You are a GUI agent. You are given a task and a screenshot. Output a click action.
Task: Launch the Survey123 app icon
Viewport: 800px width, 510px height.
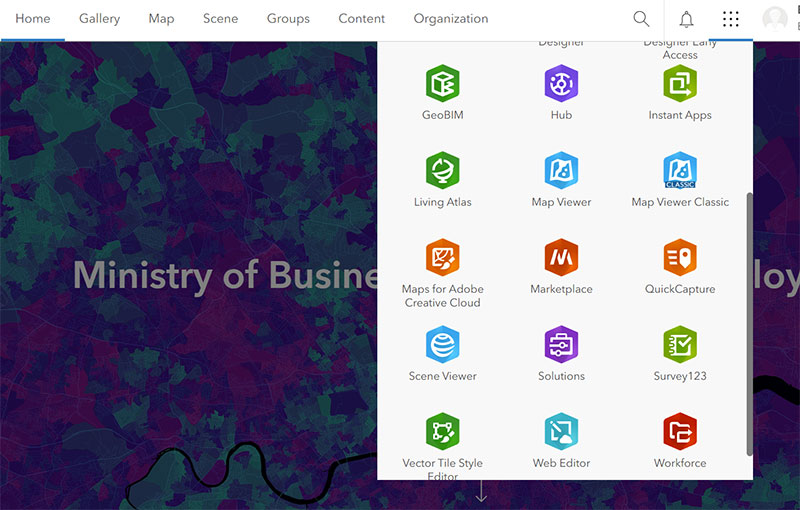[x=680, y=345]
